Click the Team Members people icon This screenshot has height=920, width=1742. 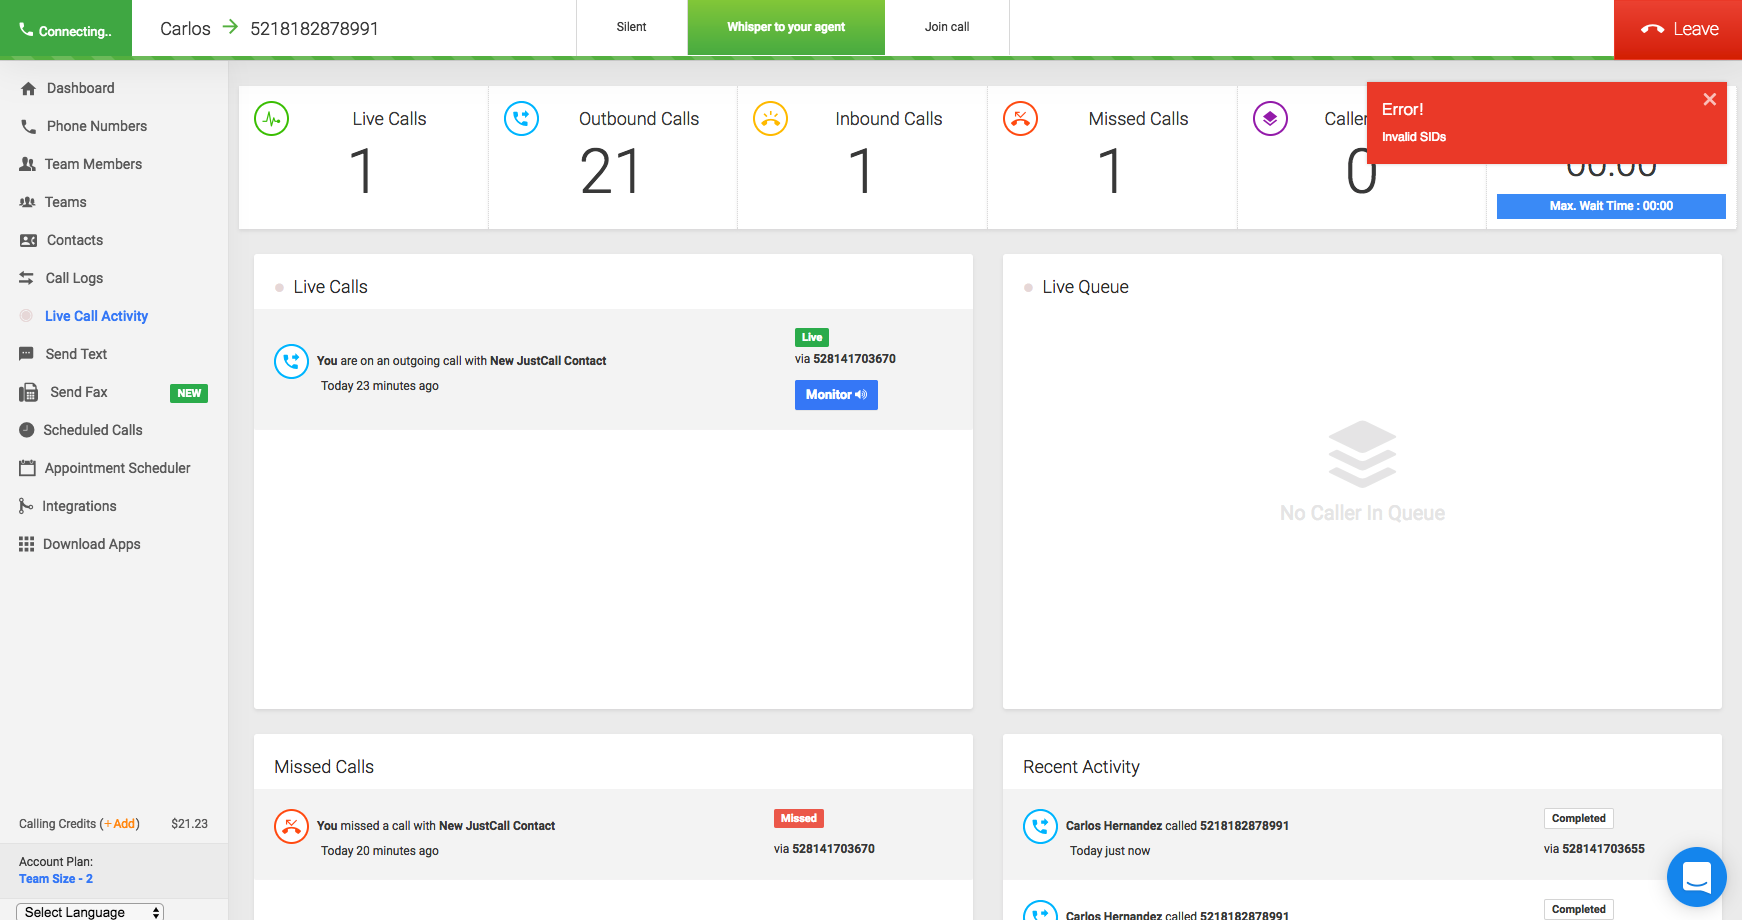tap(27, 164)
